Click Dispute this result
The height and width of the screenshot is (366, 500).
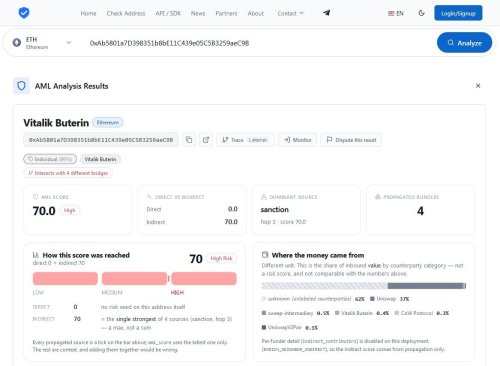click(x=351, y=140)
